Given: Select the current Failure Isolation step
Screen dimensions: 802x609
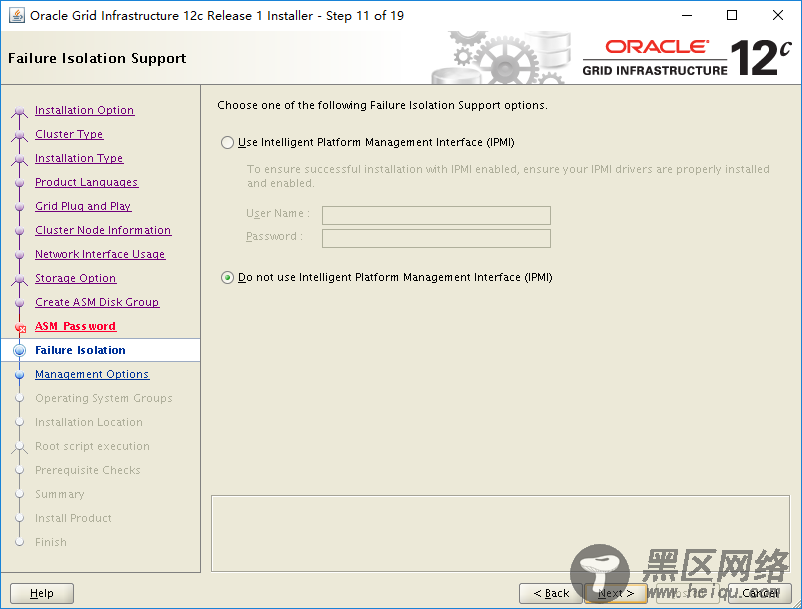Looking at the screenshot, I should [80, 350].
